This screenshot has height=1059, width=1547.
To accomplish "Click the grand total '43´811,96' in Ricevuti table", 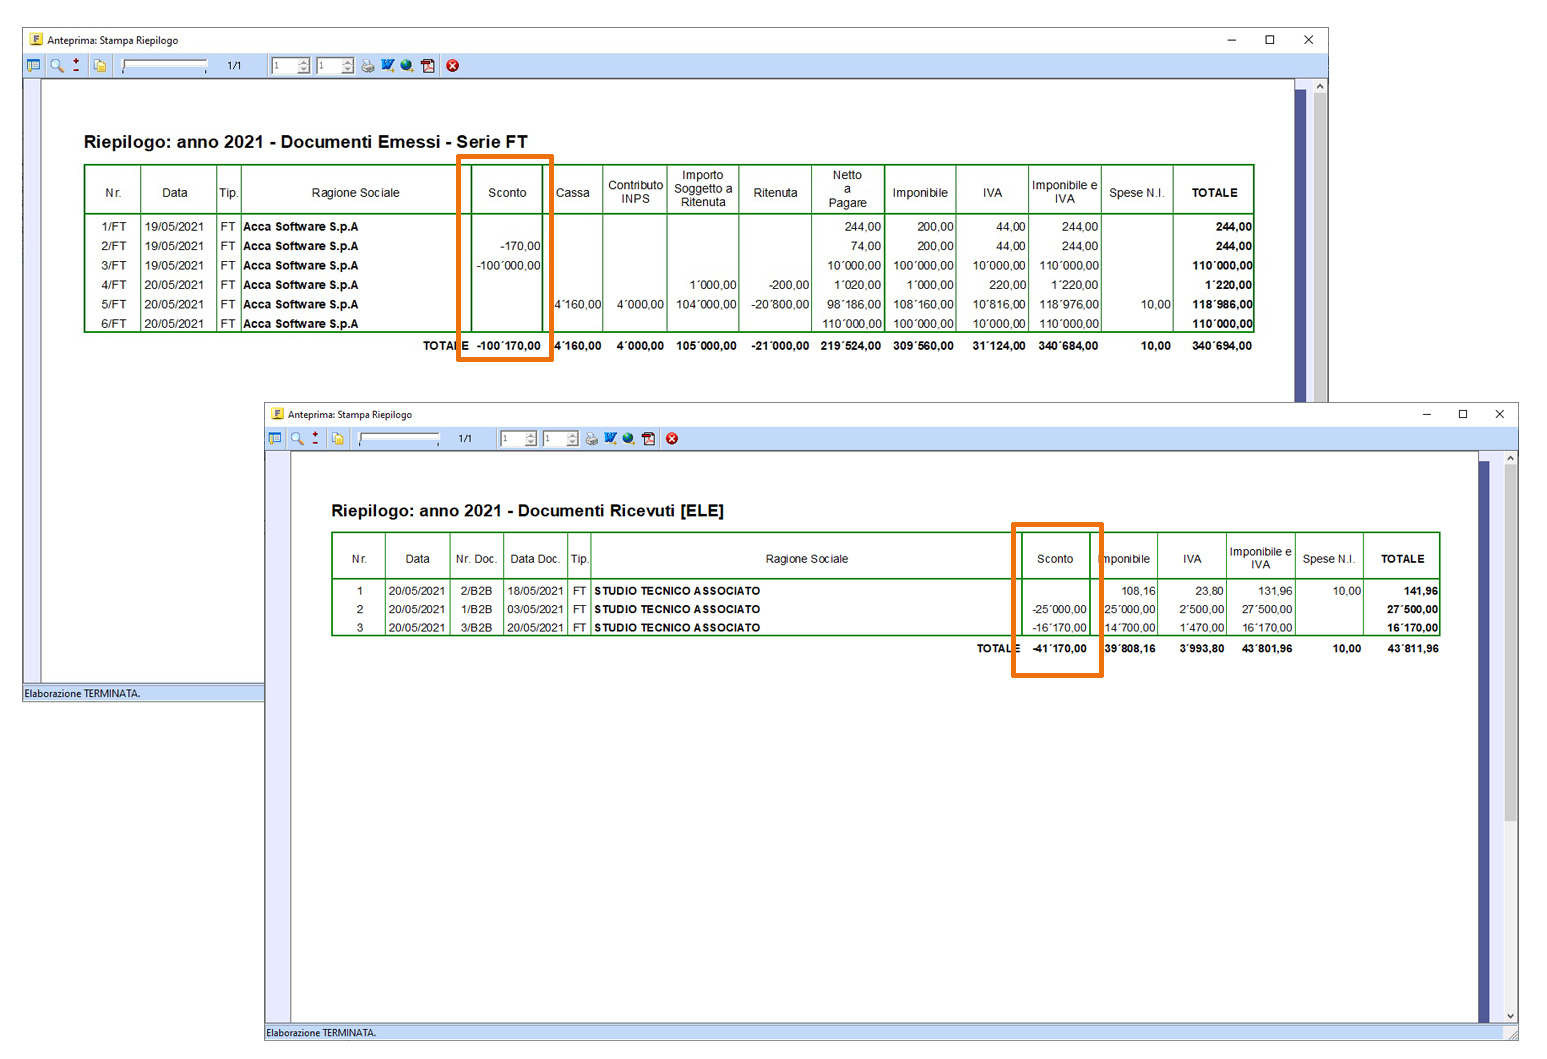I will 1413,649.
